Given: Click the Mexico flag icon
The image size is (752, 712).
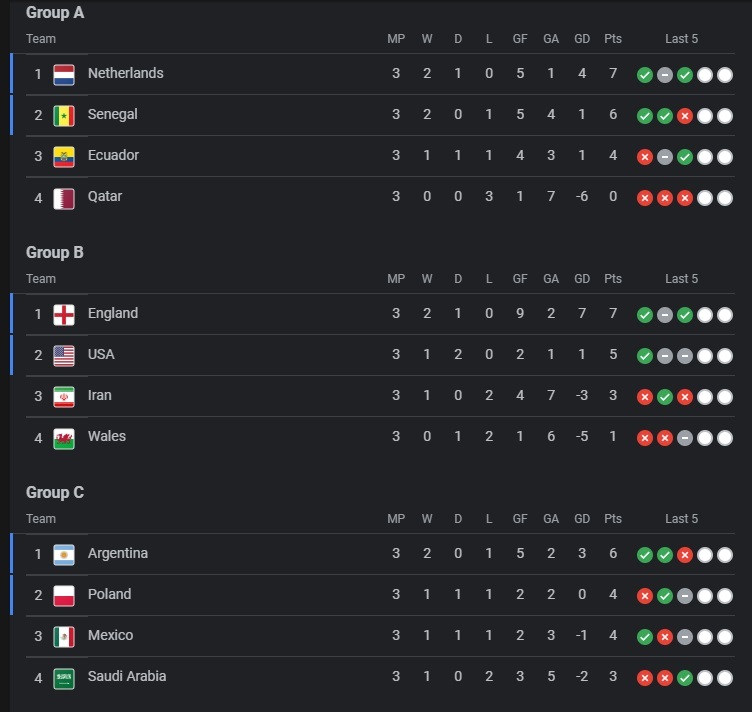Looking at the screenshot, I should tap(64, 637).
